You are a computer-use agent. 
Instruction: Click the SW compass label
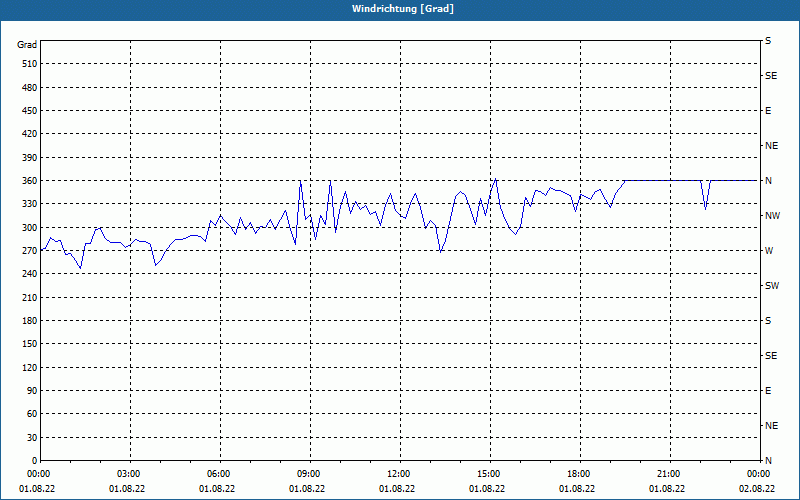tap(772, 286)
